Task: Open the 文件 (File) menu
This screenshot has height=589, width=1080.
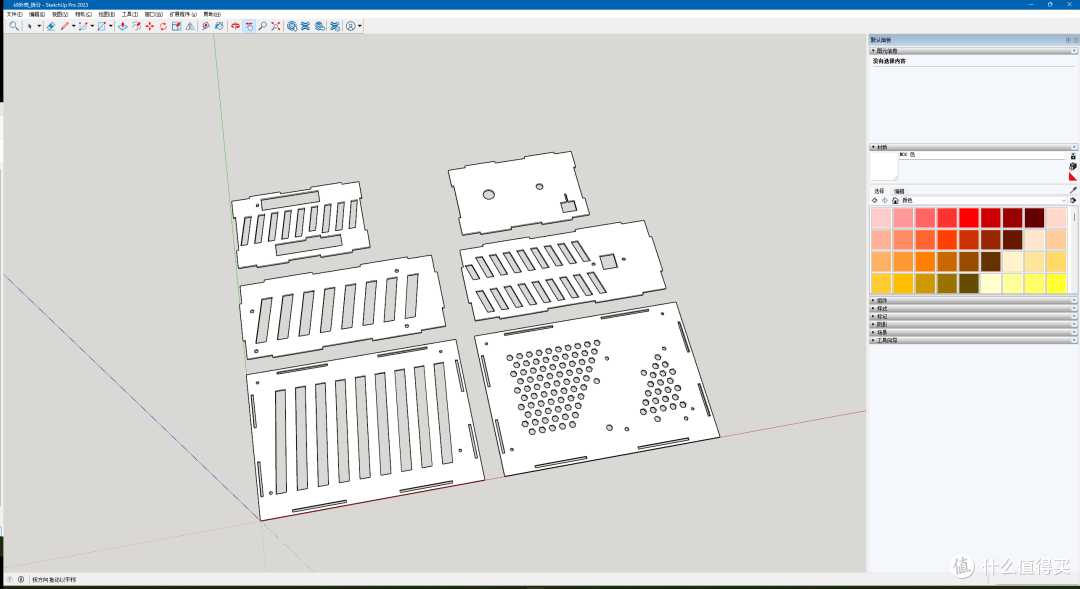Action: click(x=14, y=14)
